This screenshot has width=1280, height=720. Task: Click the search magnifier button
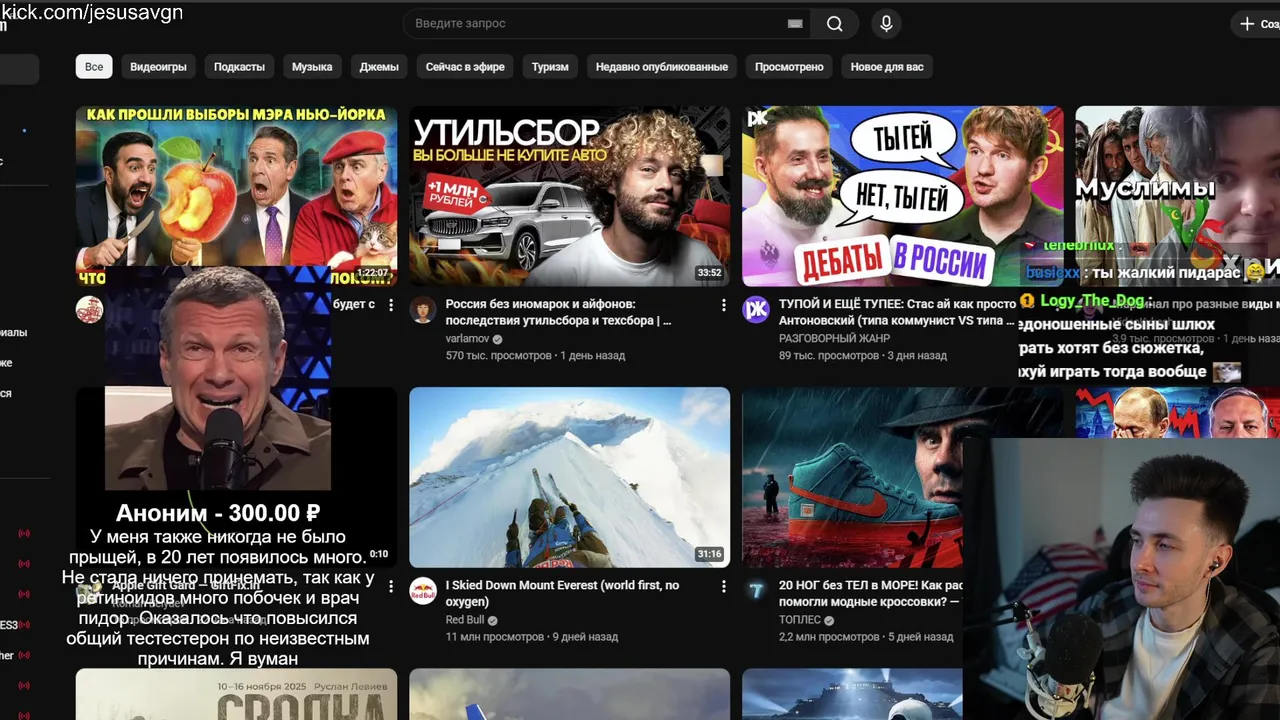(x=835, y=24)
